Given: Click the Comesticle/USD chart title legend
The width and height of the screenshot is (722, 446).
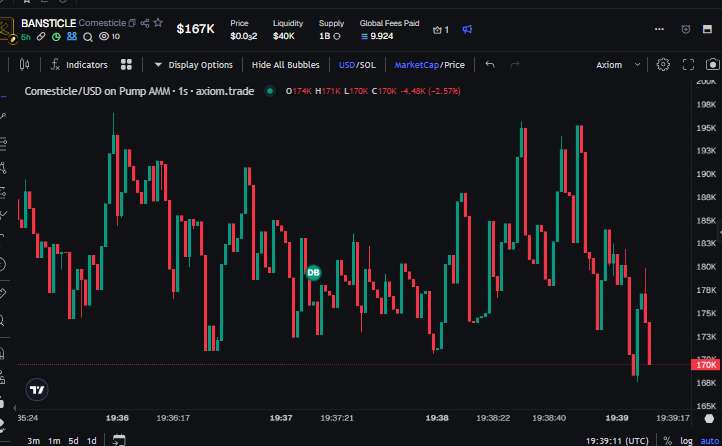Looking at the screenshot, I should (139, 91).
